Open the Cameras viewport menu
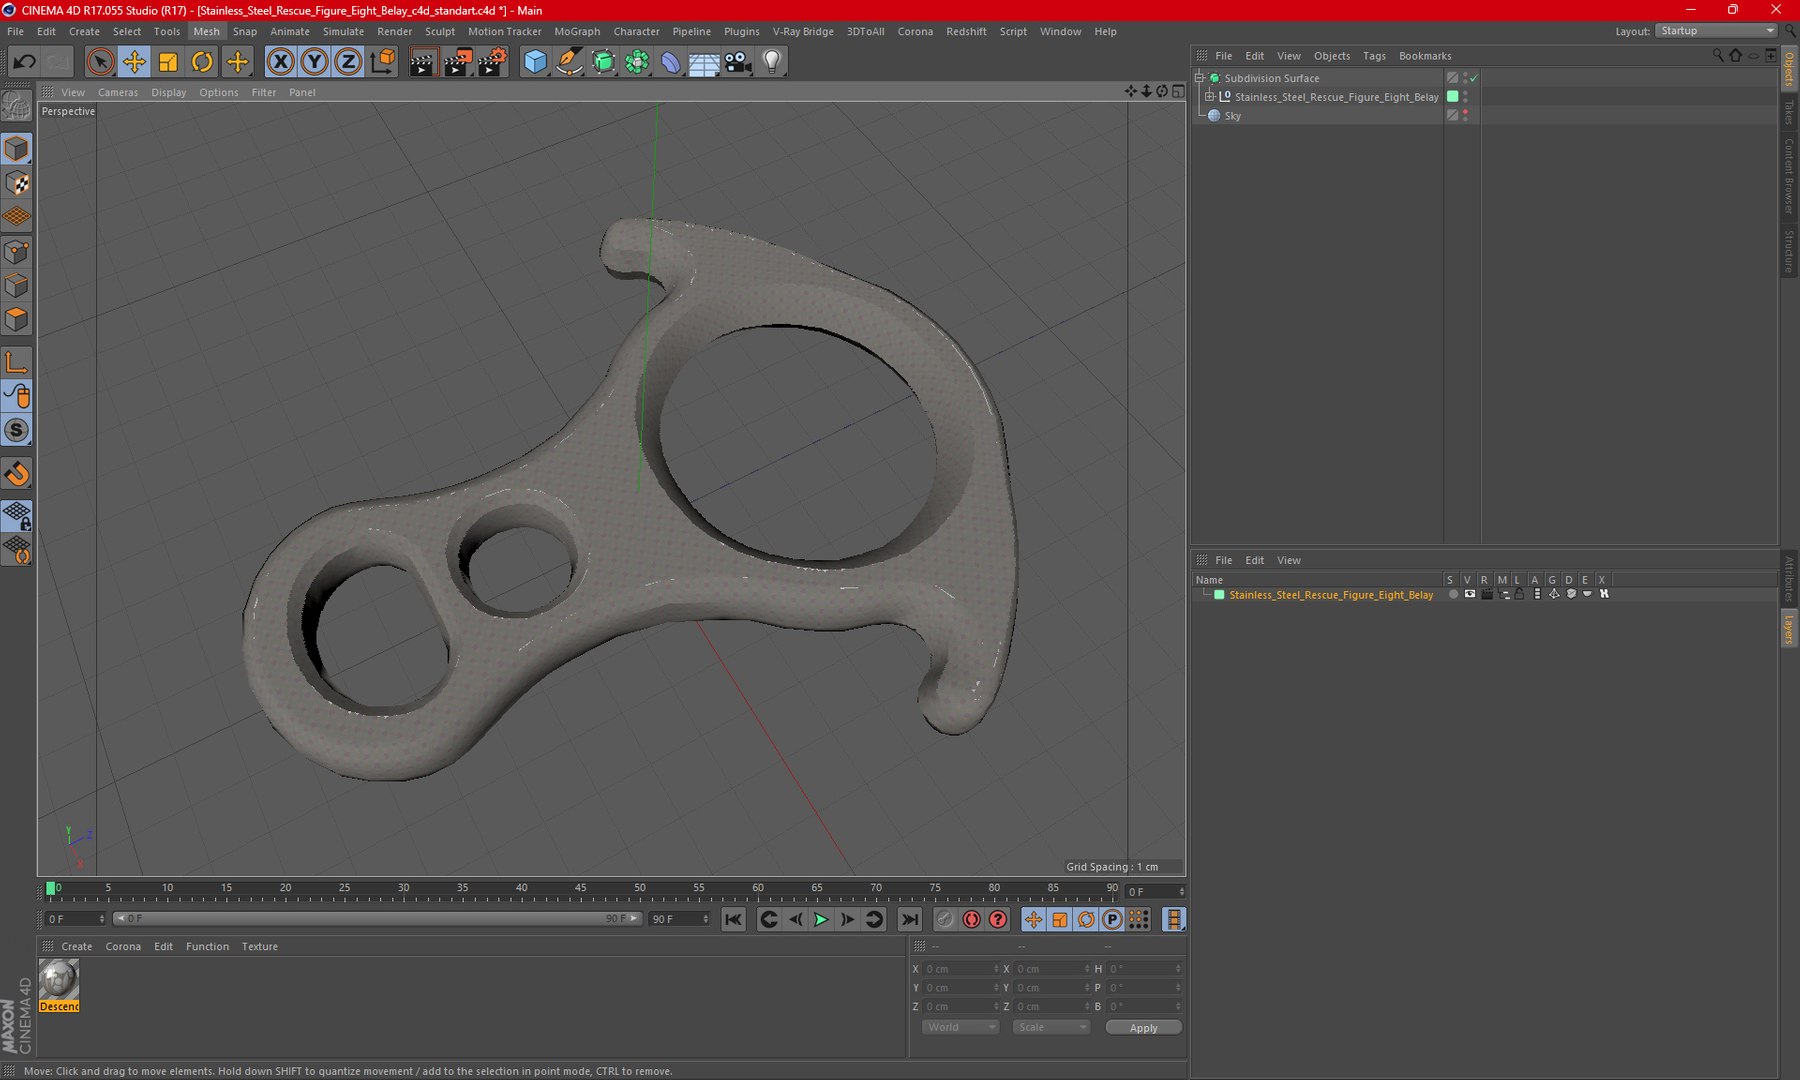The image size is (1800, 1080). (117, 92)
